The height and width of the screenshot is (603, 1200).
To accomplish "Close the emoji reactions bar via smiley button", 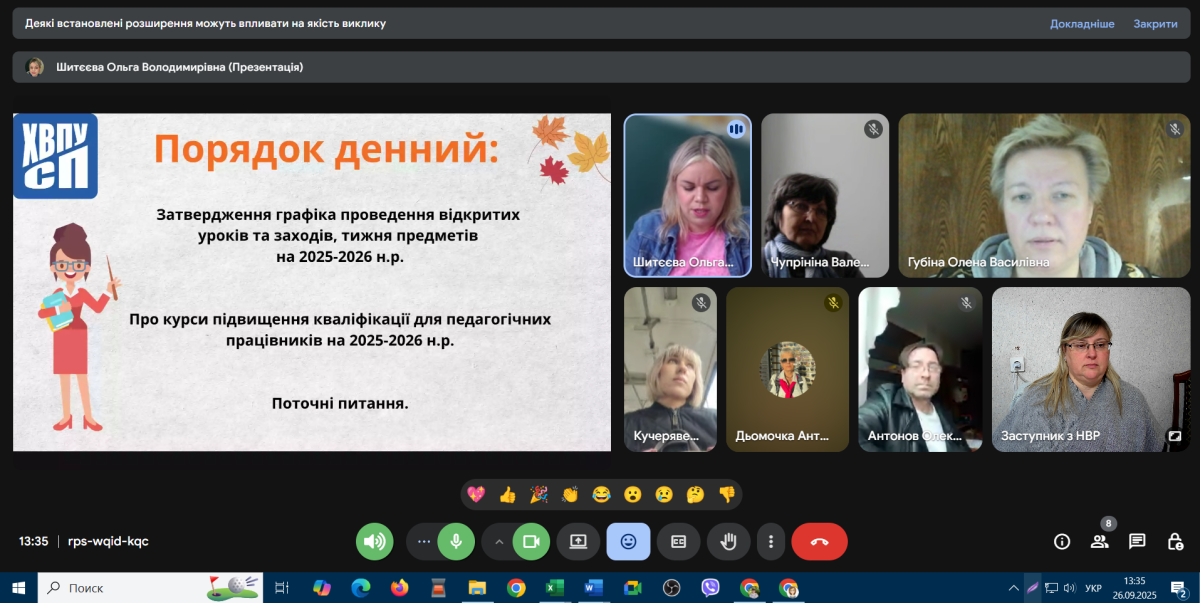I will 628,541.
